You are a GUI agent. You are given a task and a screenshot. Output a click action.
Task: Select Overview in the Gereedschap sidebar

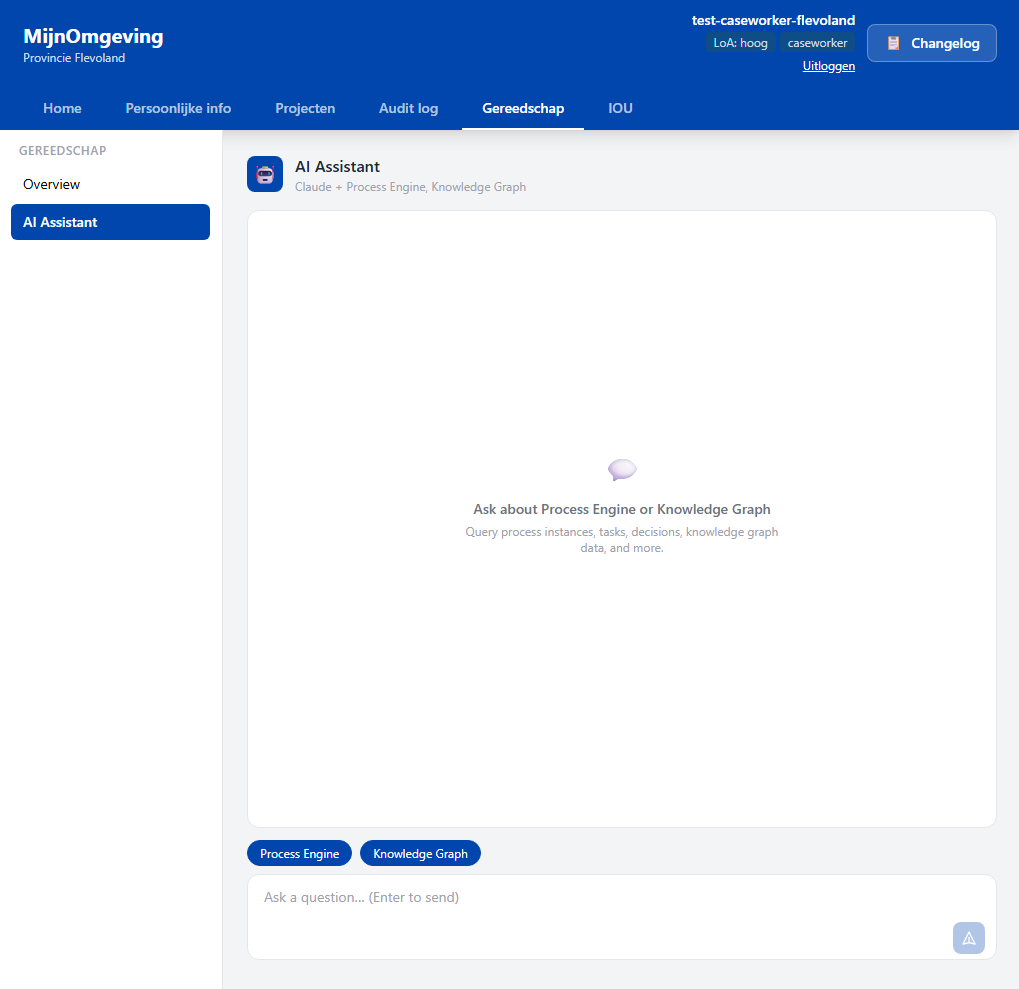(52, 184)
